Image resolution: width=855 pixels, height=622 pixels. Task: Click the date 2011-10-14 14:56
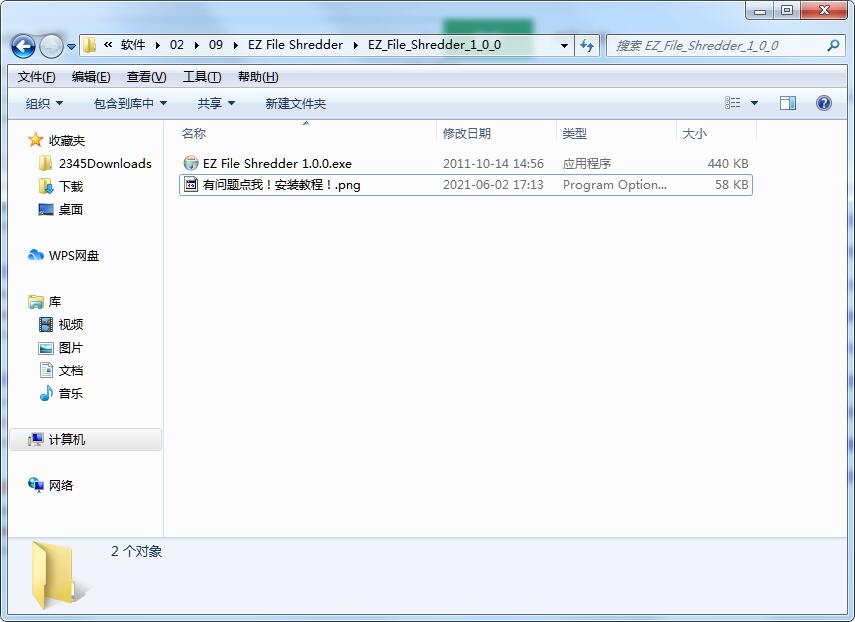click(x=493, y=164)
